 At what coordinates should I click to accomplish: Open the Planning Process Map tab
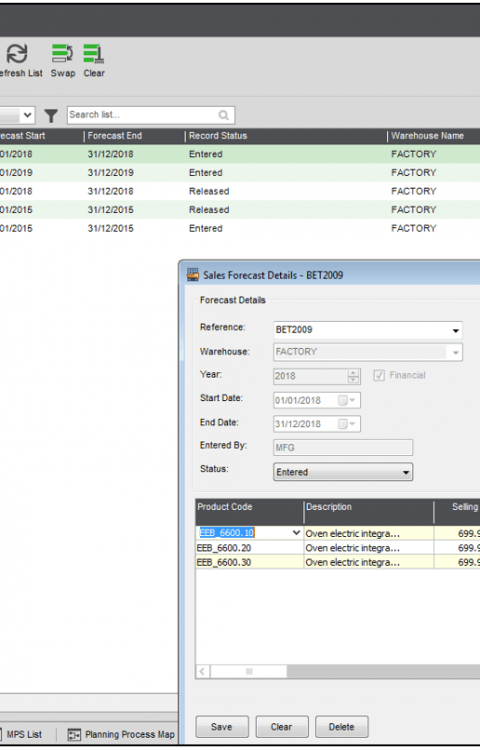click(x=121, y=734)
